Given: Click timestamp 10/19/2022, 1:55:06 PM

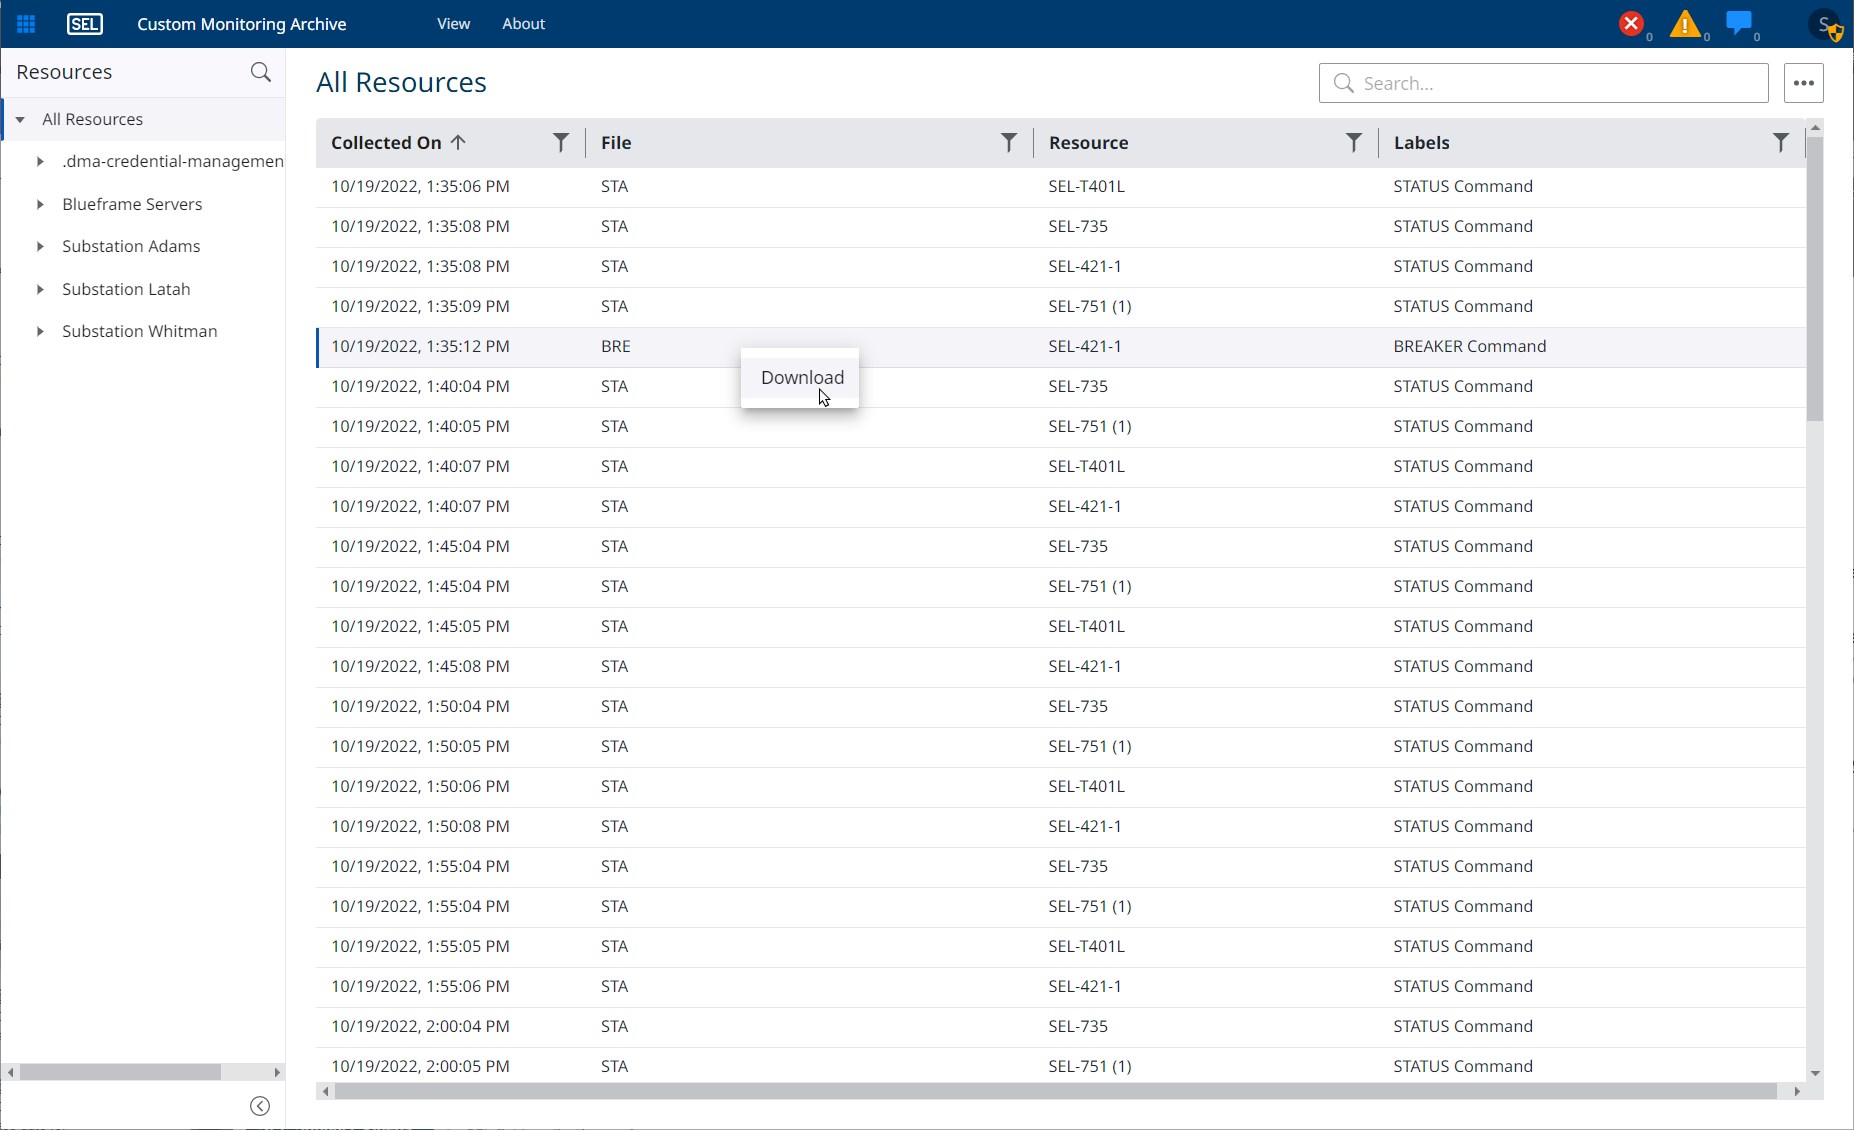Looking at the screenshot, I should click(420, 986).
